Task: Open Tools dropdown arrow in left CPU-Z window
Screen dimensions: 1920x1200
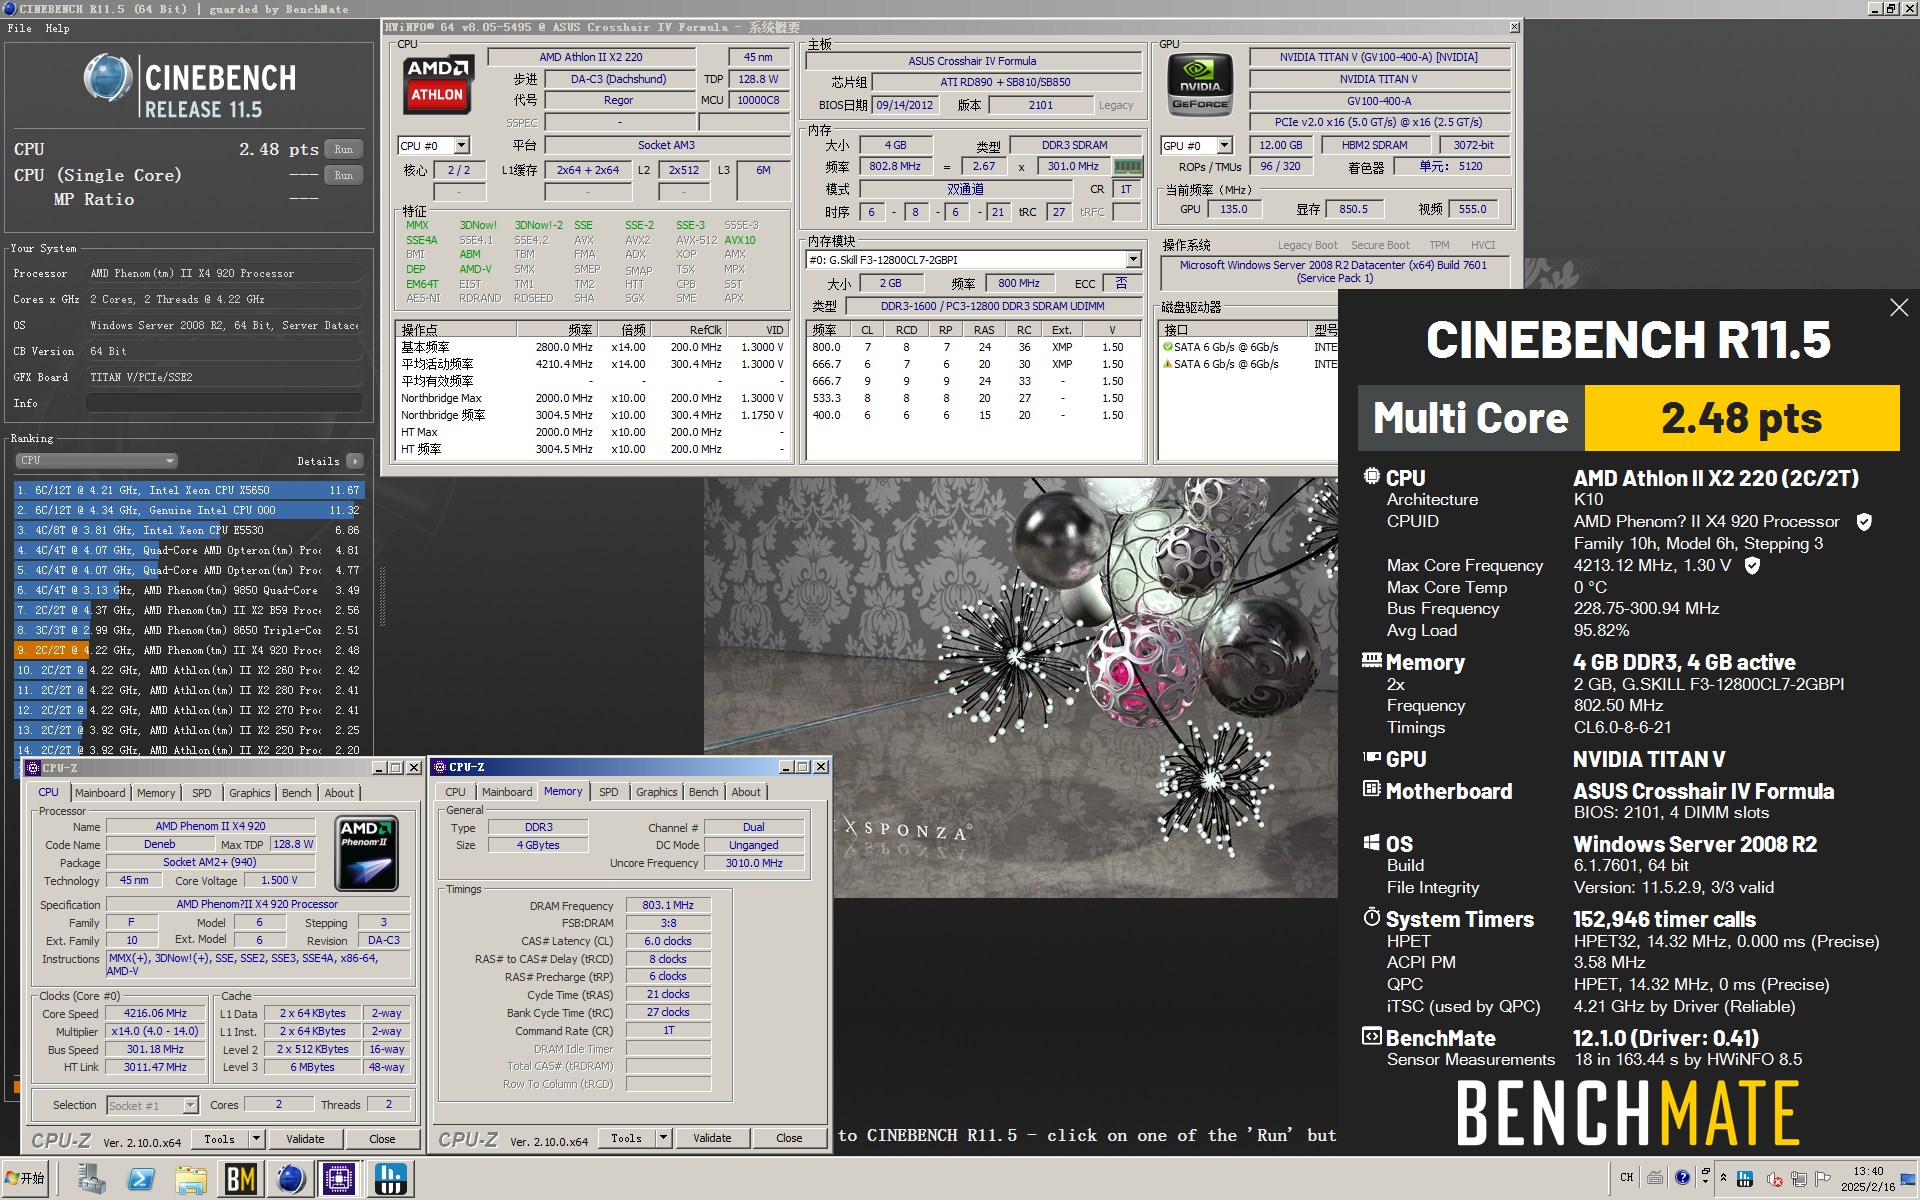Action: (256, 1139)
